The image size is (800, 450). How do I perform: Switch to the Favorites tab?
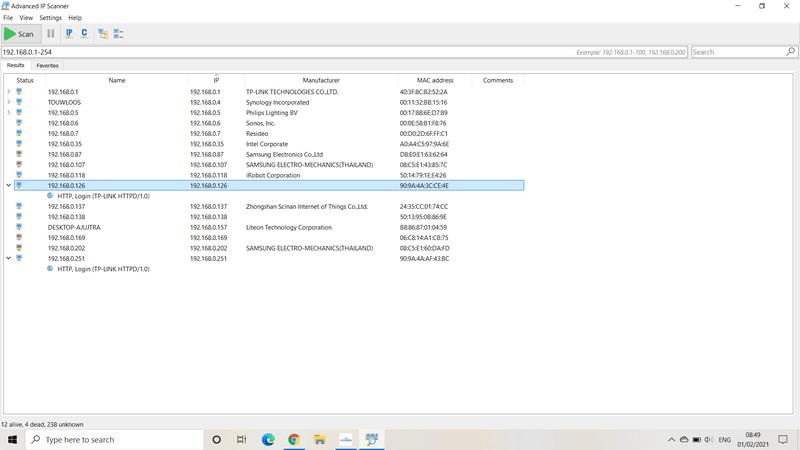(x=47, y=66)
